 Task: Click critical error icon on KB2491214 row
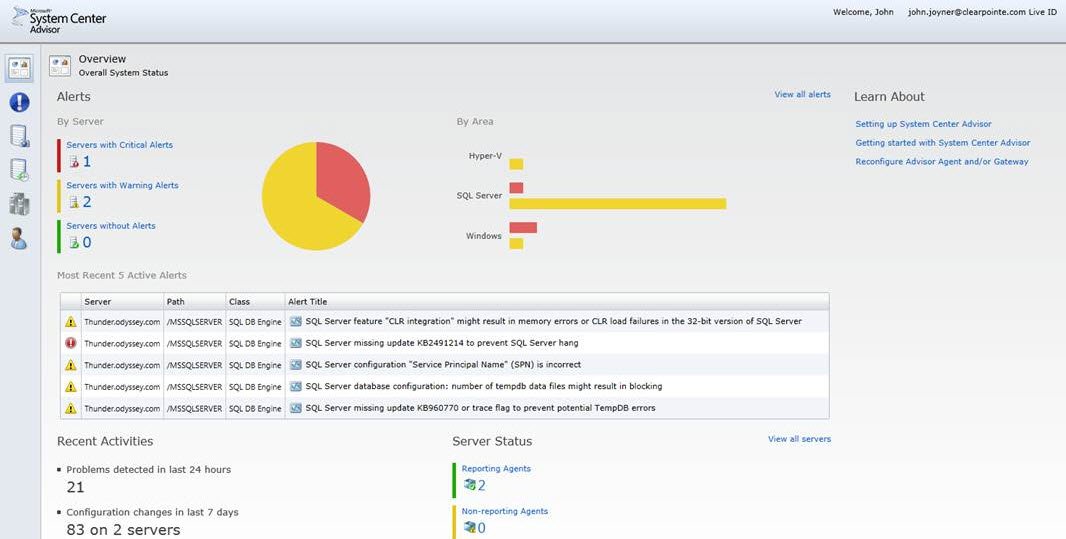tap(71, 343)
